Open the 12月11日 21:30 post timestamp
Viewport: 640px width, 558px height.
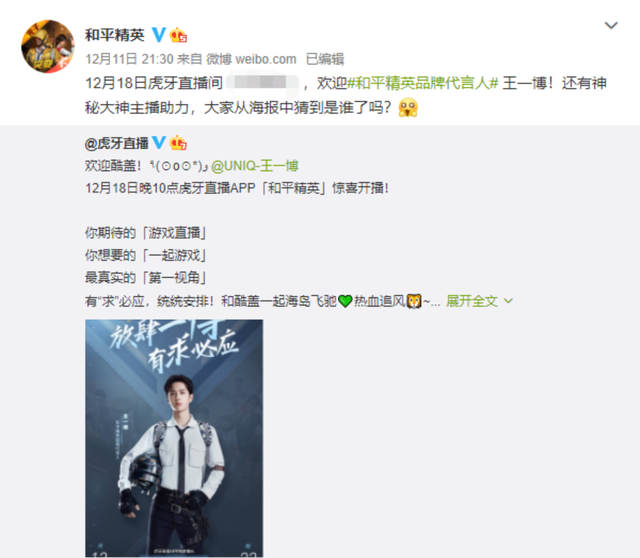click(129, 59)
